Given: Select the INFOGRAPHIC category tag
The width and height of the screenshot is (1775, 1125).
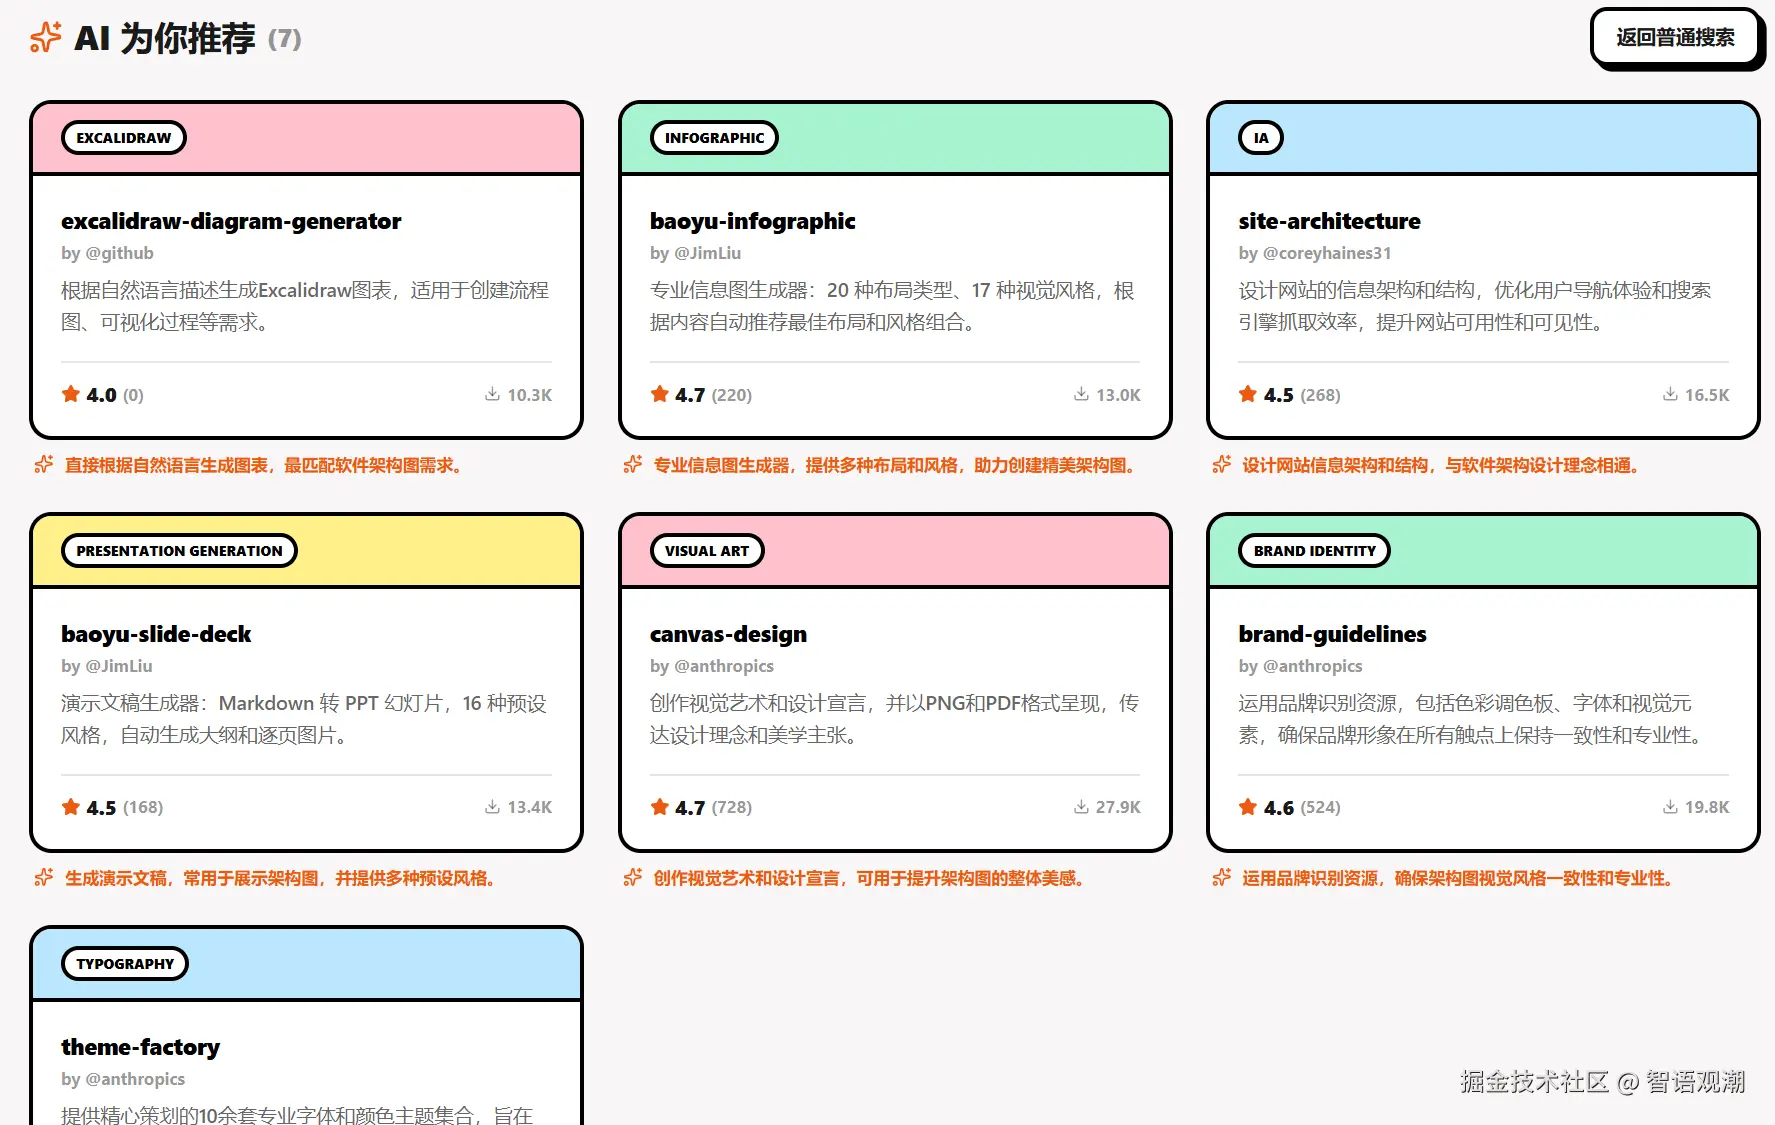Looking at the screenshot, I should [714, 138].
